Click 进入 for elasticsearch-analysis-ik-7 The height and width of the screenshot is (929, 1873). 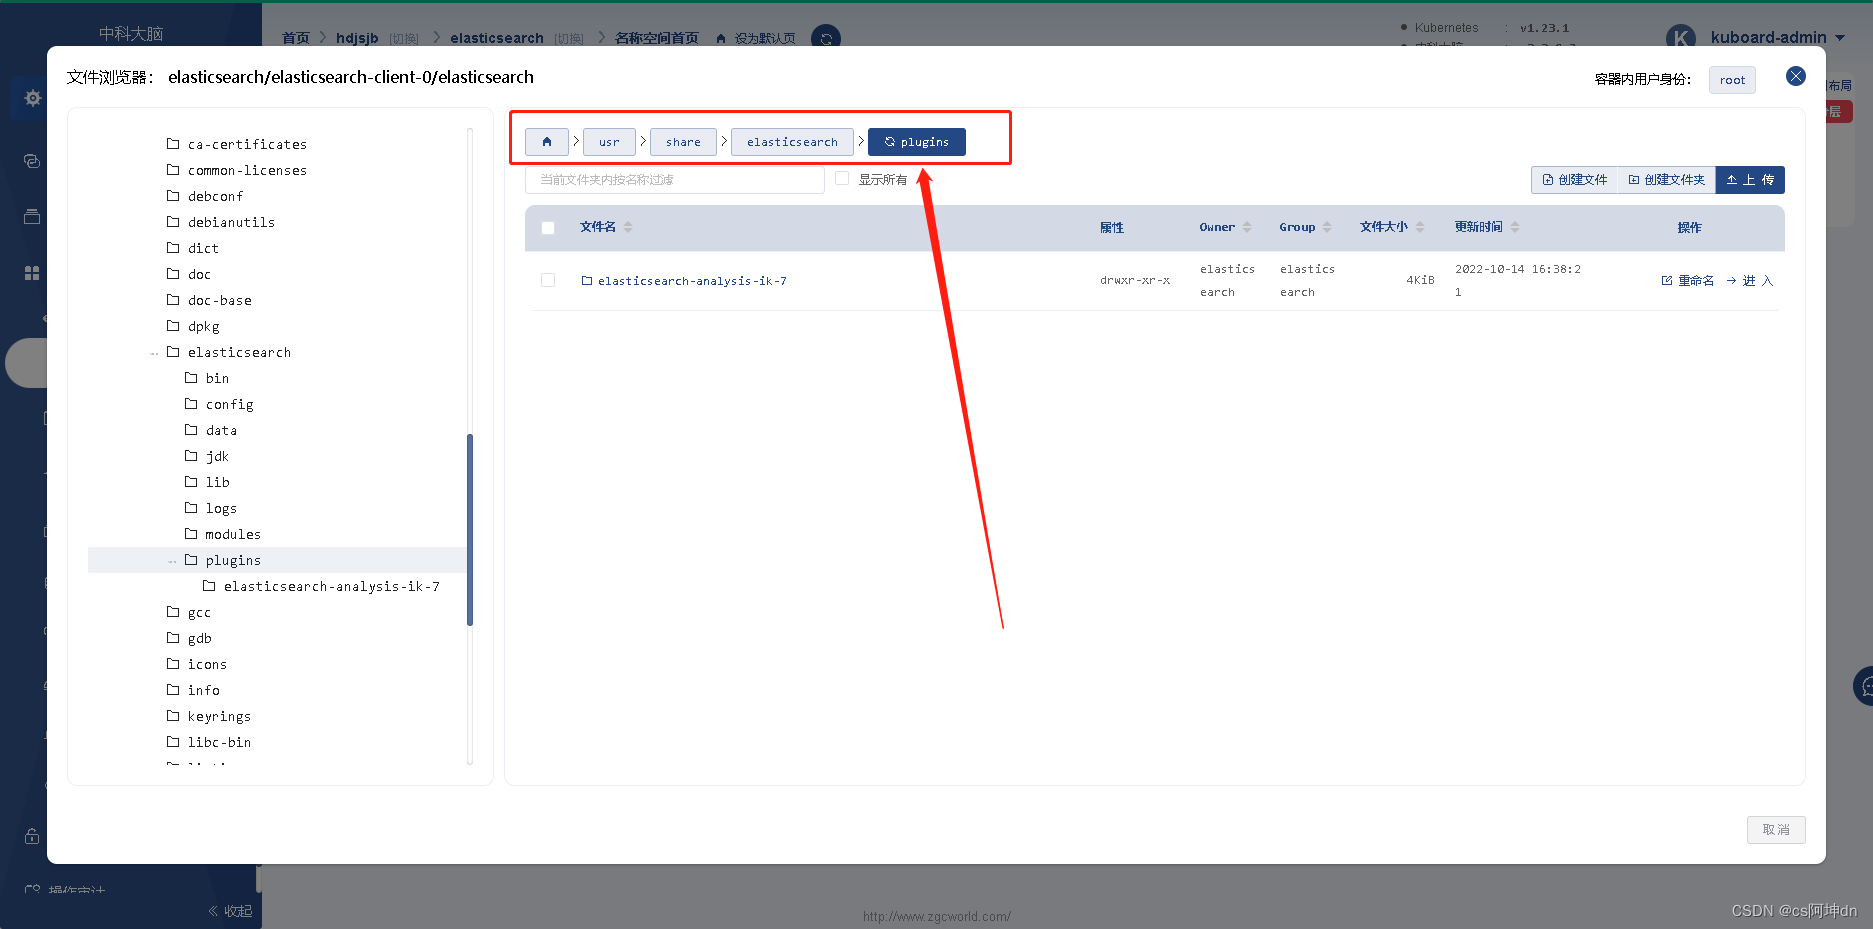tap(1750, 281)
